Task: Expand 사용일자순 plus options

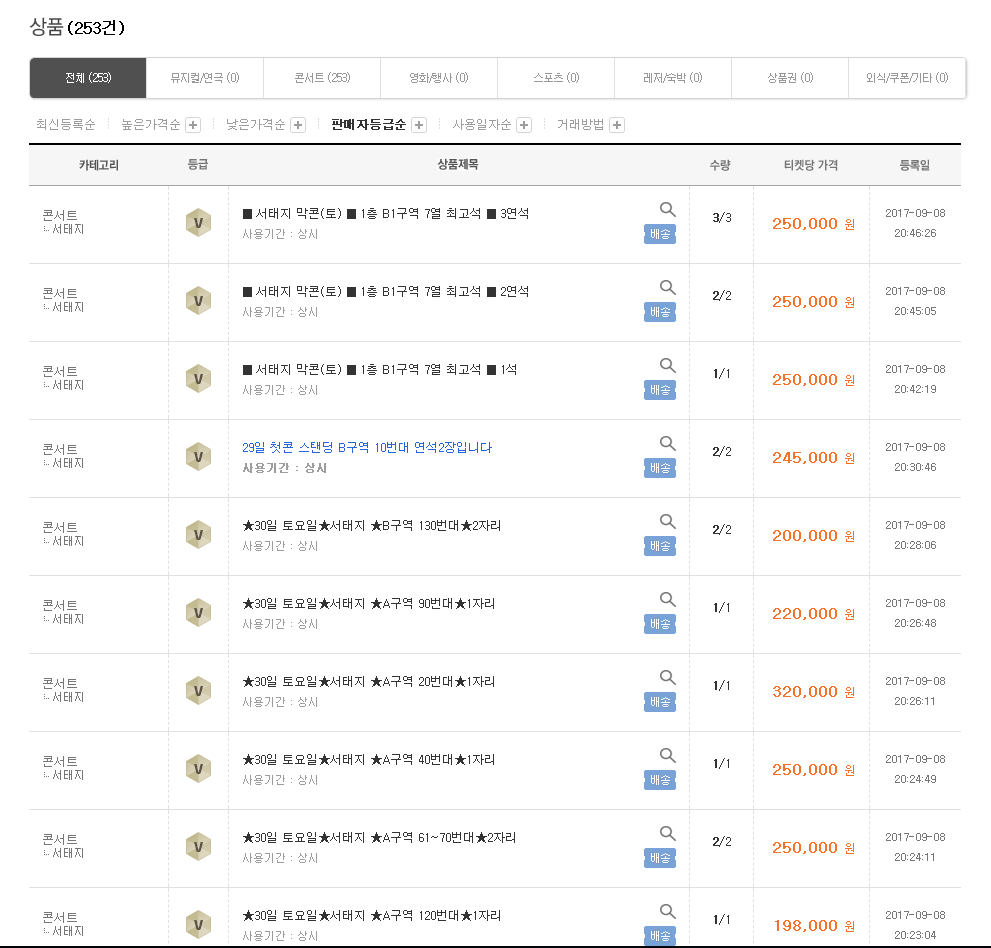Action: pos(523,125)
